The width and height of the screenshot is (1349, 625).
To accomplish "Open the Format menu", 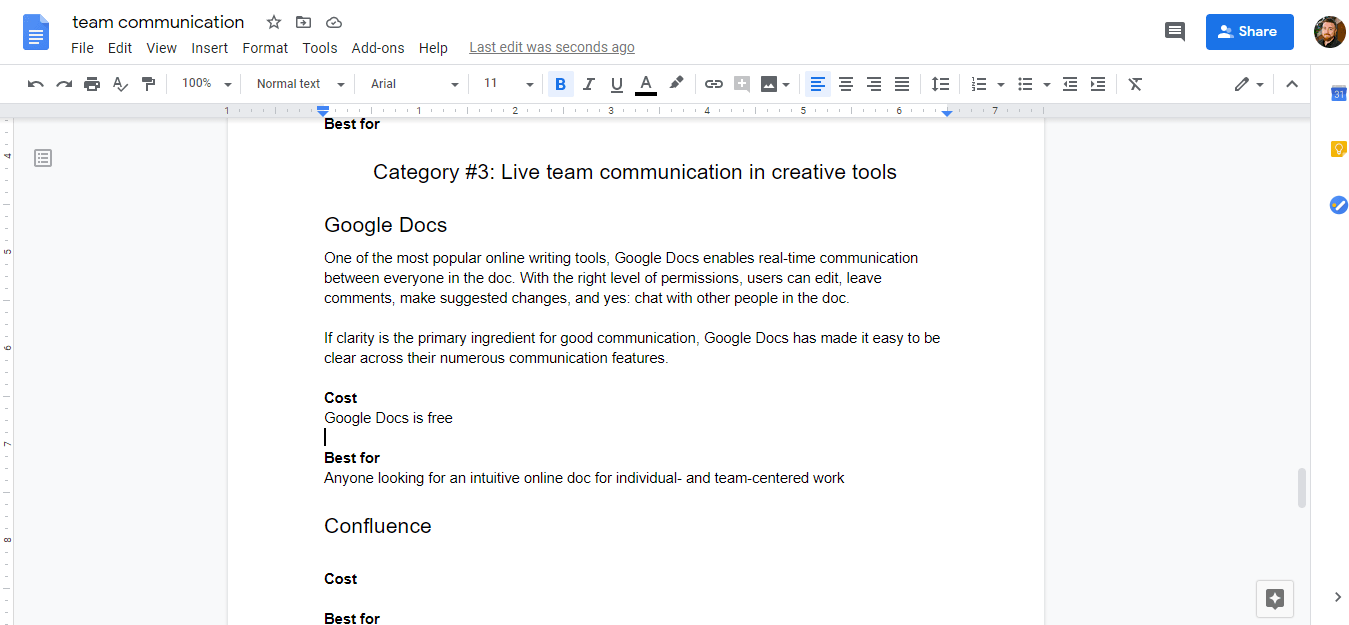I will pyautogui.click(x=265, y=48).
